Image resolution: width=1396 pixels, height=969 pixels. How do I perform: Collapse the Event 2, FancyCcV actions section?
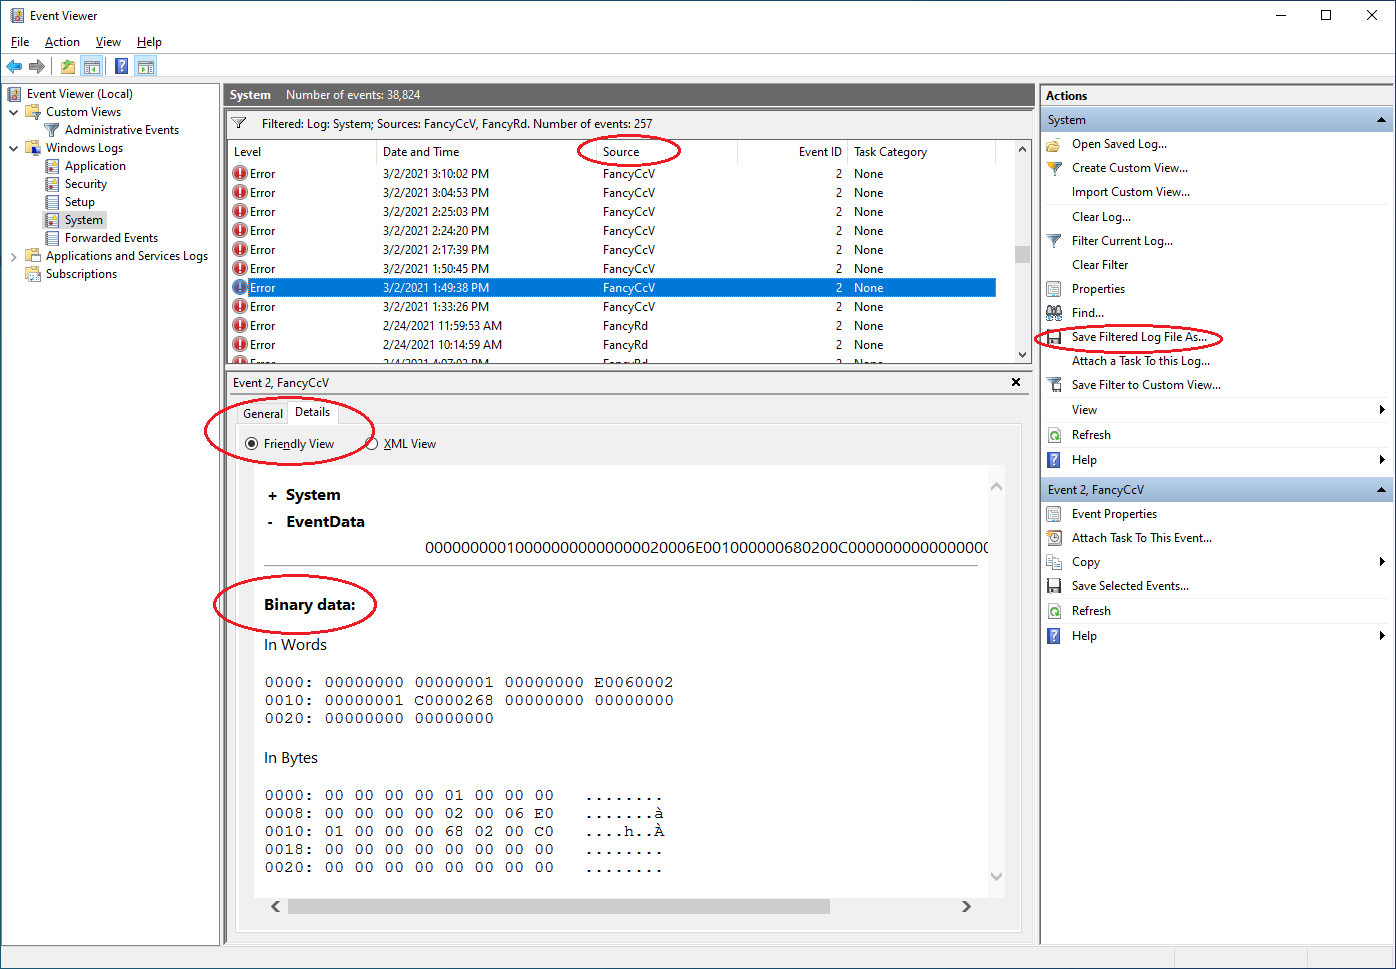1381,490
